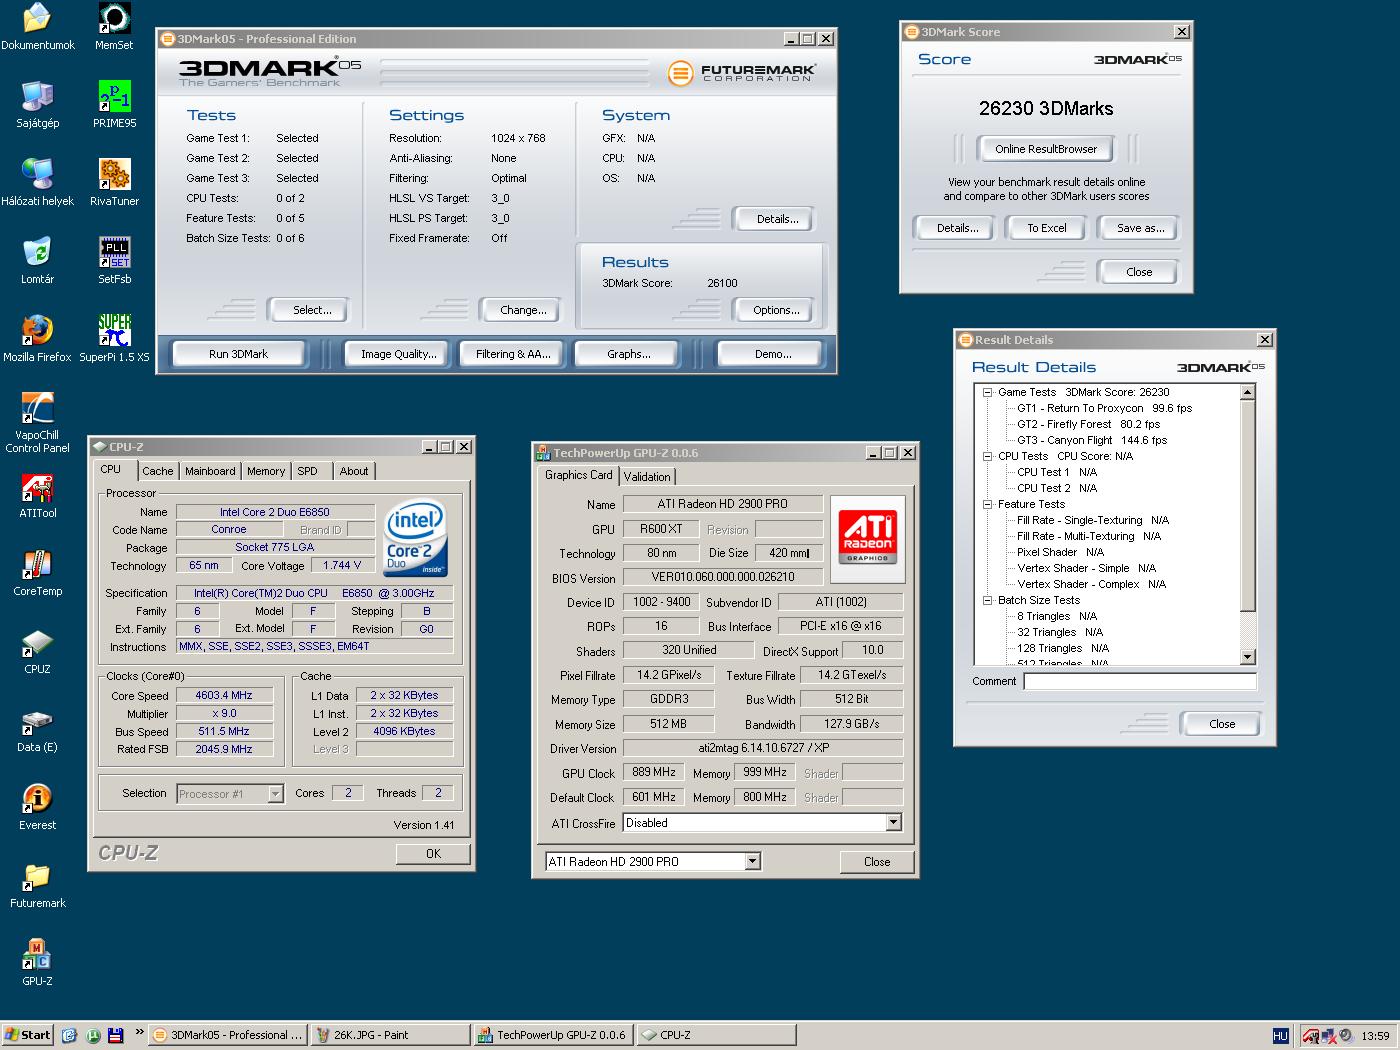The image size is (1400, 1050).
Task: Switch to 26K.JPG - Paint taskbar item
Action: 389,1035
